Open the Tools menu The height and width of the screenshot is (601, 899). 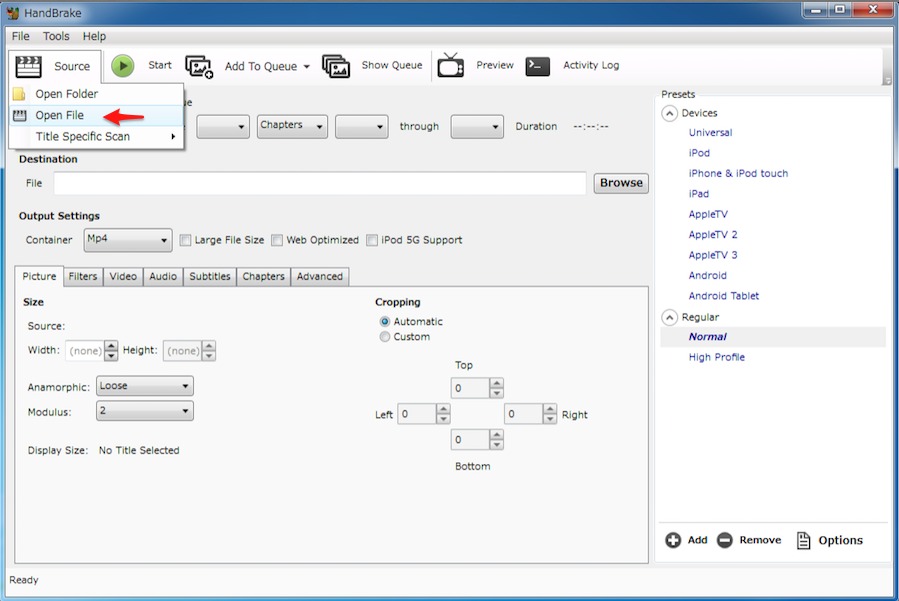coord(56,36)
